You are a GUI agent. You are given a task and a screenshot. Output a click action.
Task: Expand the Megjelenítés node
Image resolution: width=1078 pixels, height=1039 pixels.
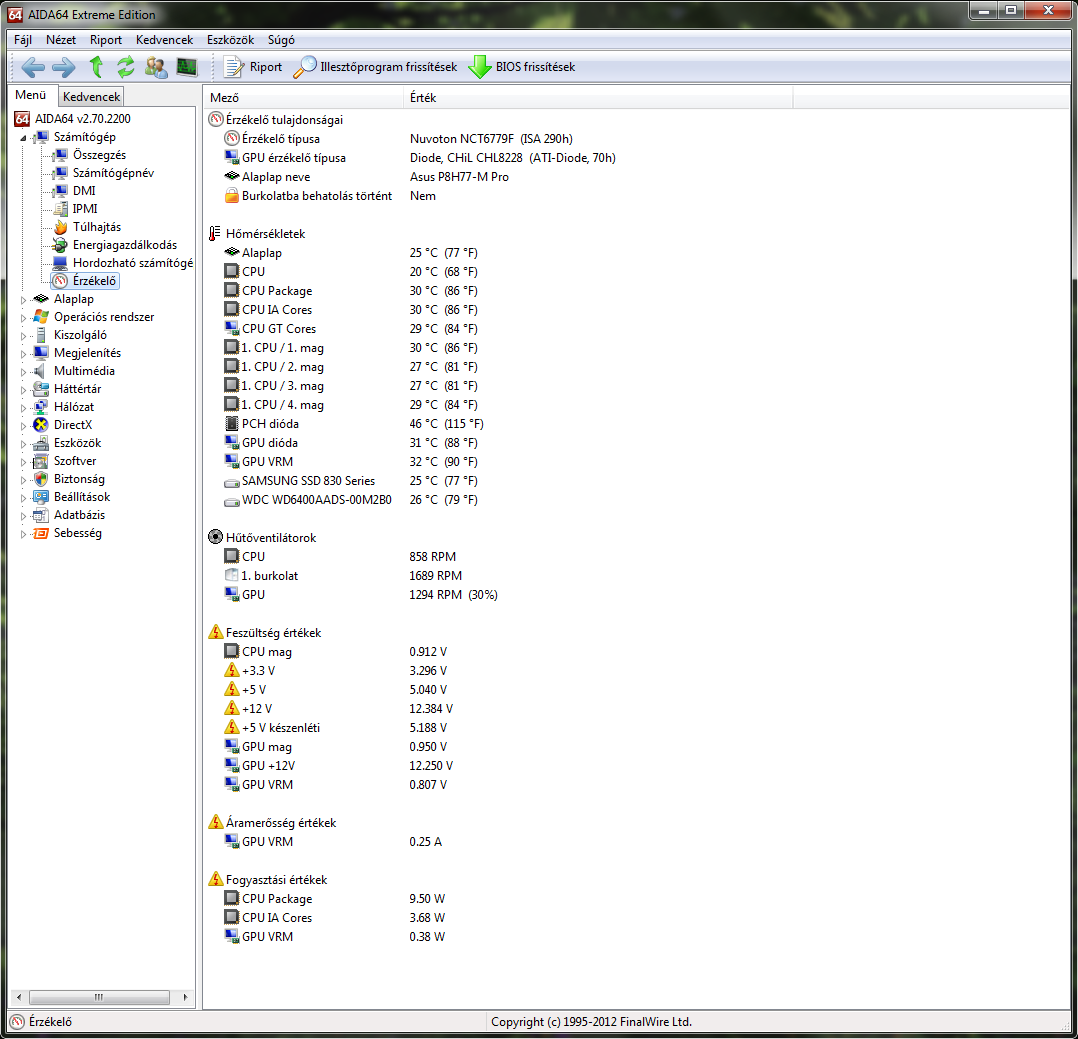coord(23,353)
